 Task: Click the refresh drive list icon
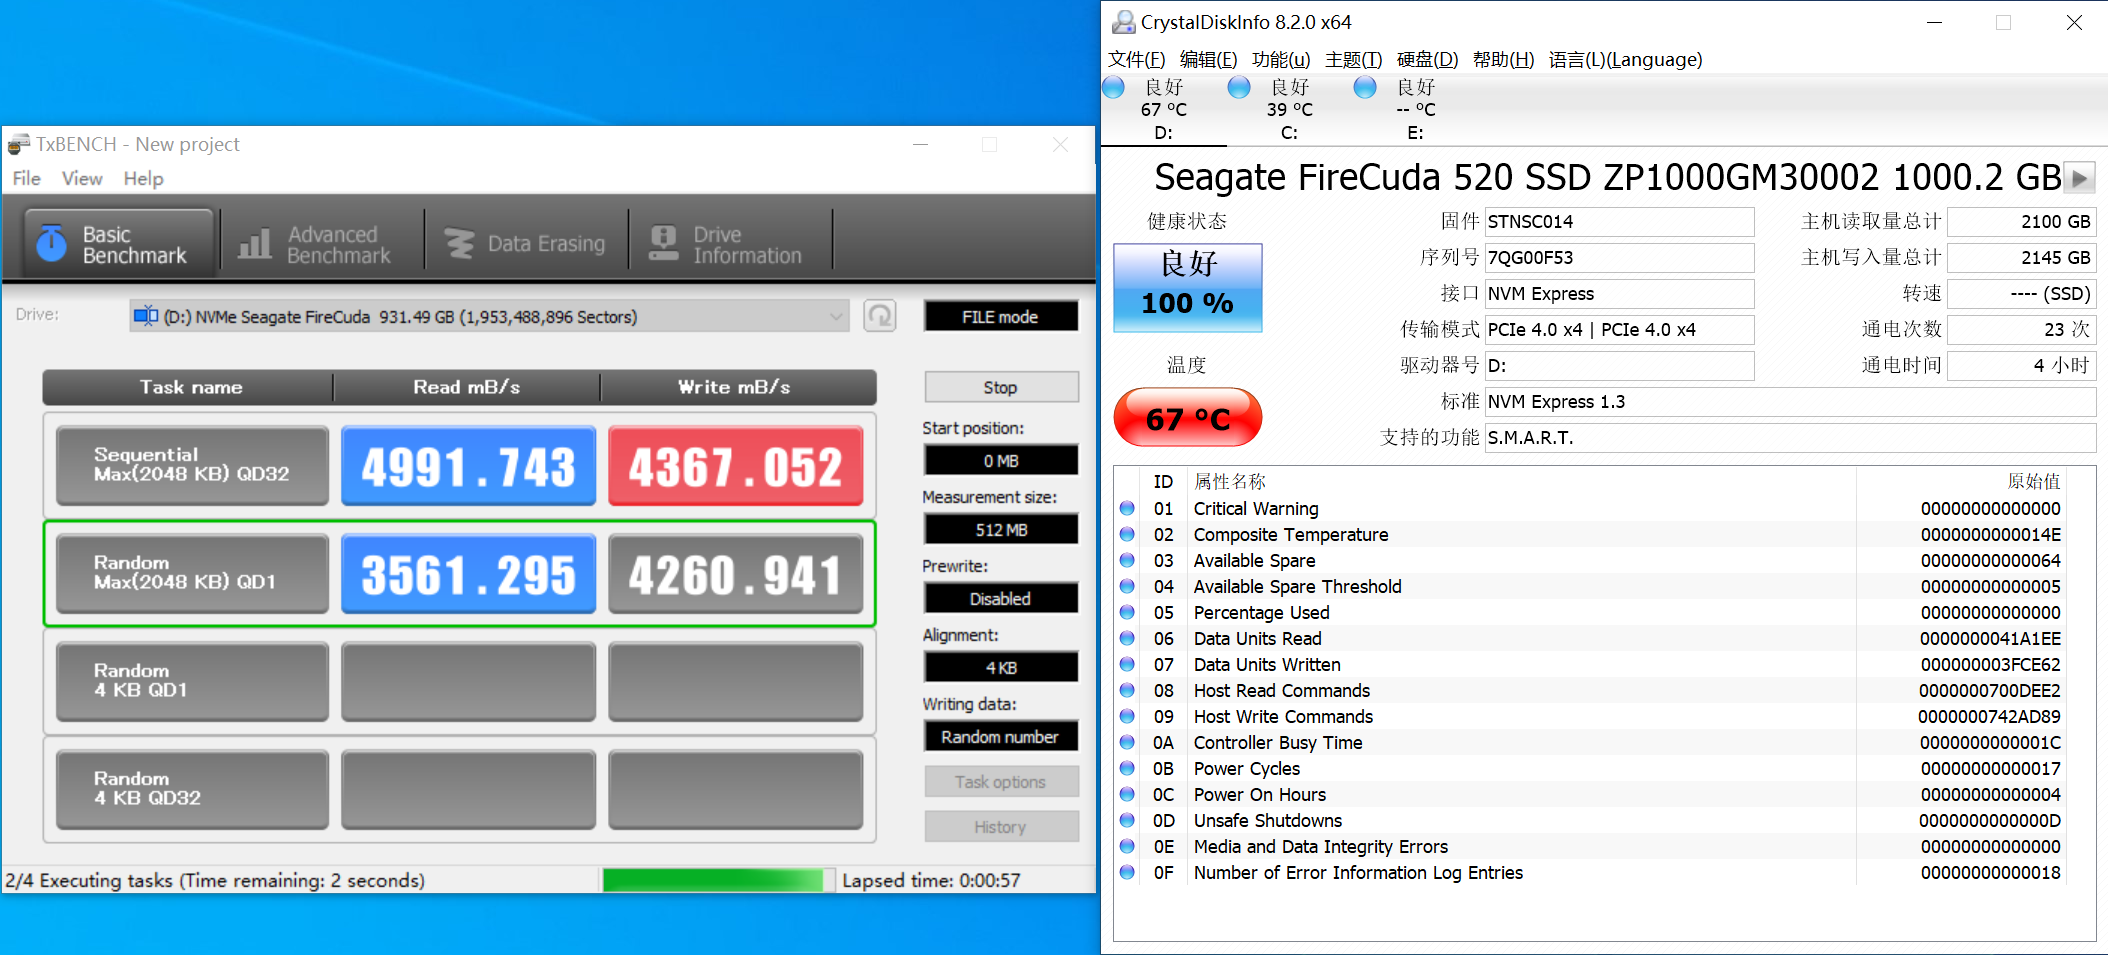click(x=880, y=316)
